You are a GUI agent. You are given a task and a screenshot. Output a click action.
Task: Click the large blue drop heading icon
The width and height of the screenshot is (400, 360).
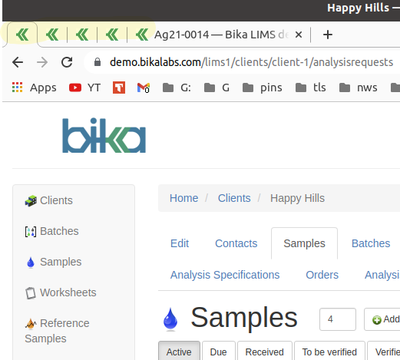click(x=170, y=319)
